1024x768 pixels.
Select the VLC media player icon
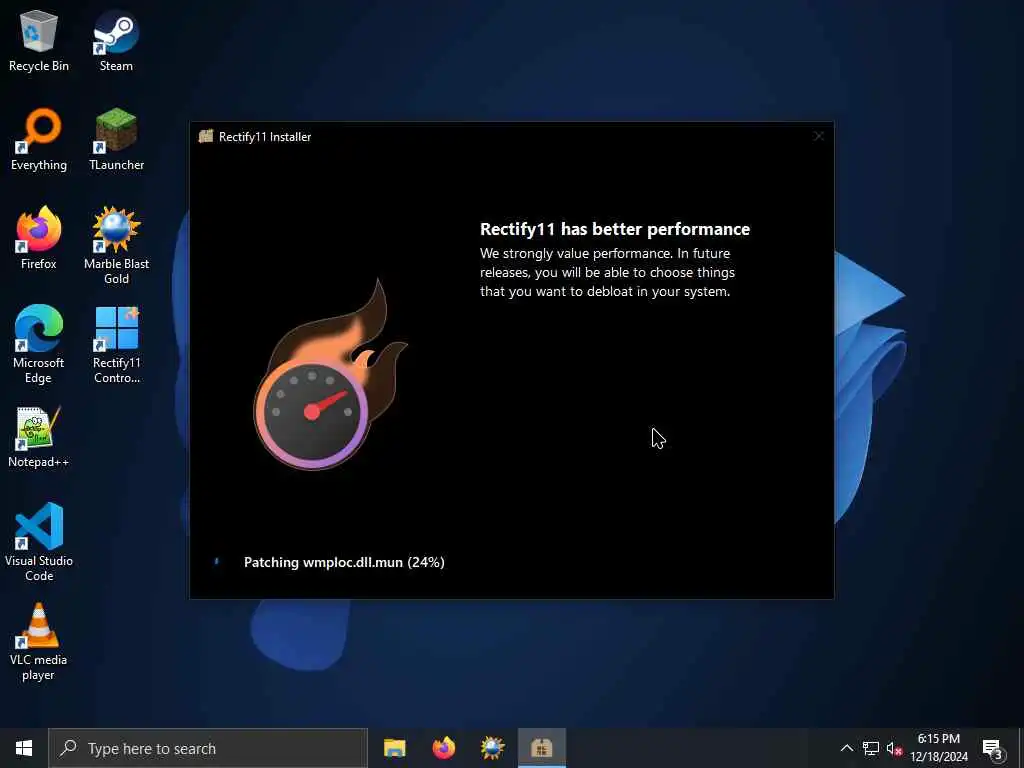(x=39, y=642)
